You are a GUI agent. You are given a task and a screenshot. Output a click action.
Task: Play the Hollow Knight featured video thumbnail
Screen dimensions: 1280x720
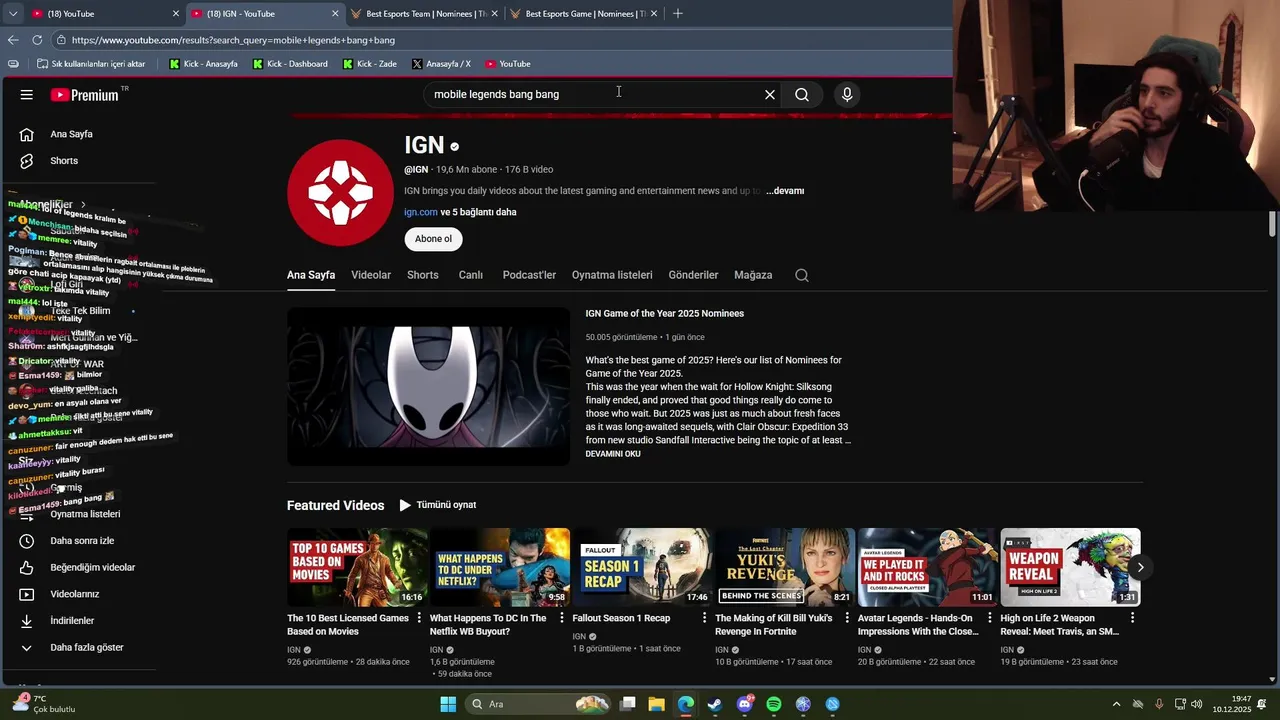click(x=428, y=386)
